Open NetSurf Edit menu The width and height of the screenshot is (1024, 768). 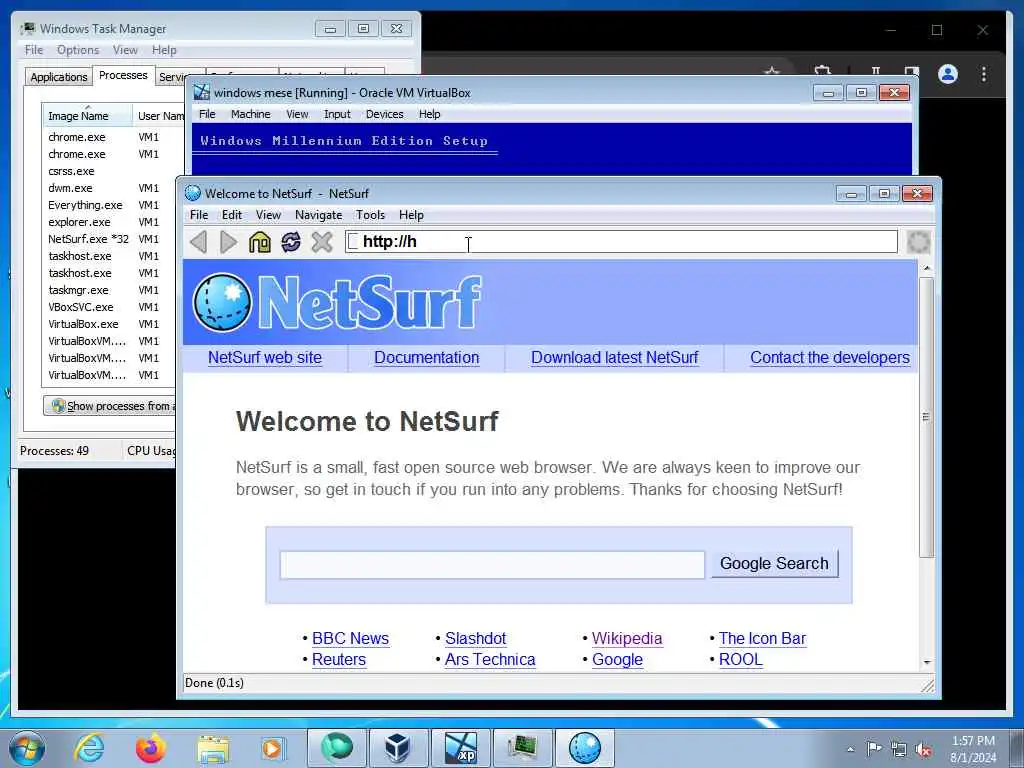(x=232, y=215)
